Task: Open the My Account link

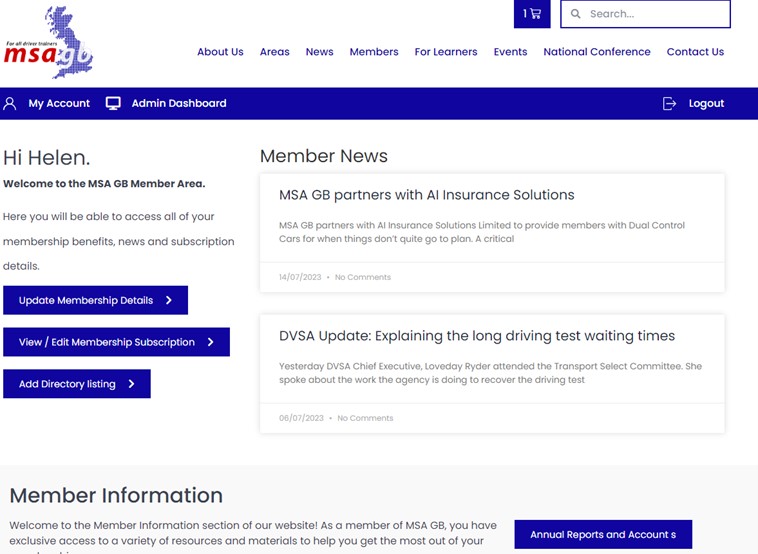Action: click(x=59, y=103)
